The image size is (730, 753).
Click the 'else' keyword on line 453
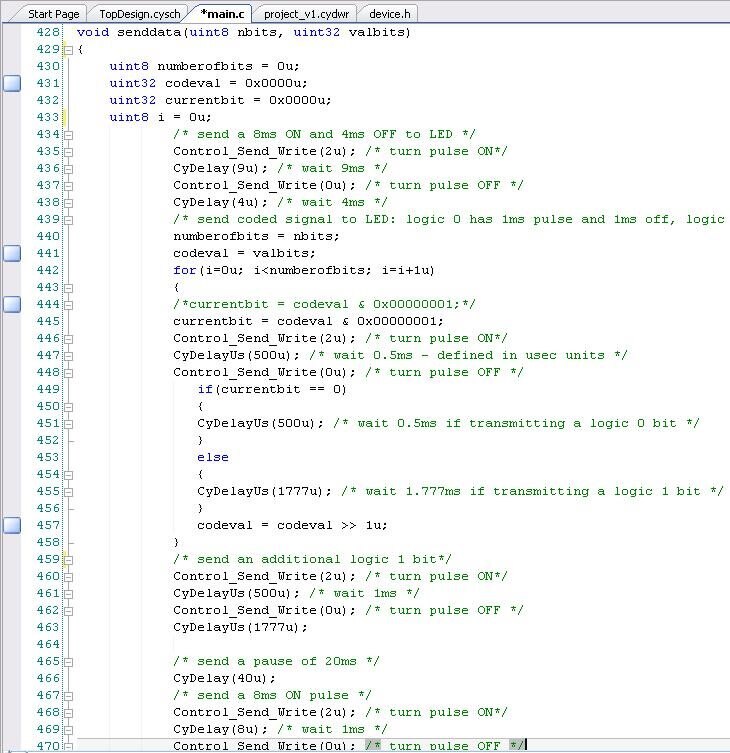[x=213, y=457]
